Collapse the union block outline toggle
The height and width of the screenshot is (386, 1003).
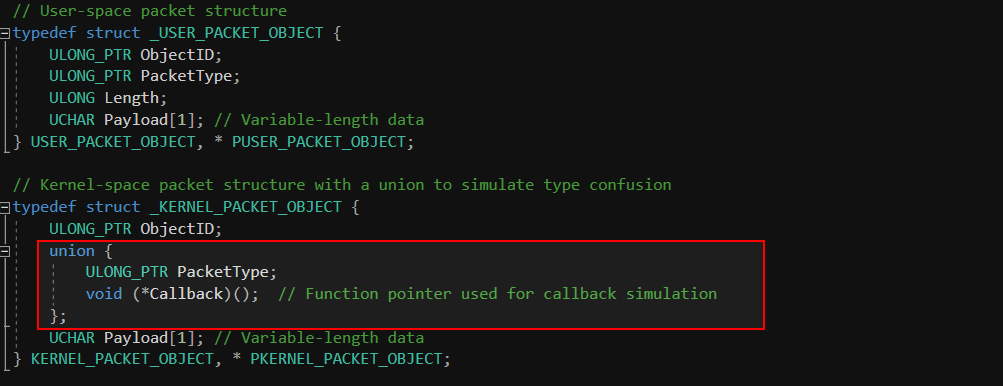5,251
